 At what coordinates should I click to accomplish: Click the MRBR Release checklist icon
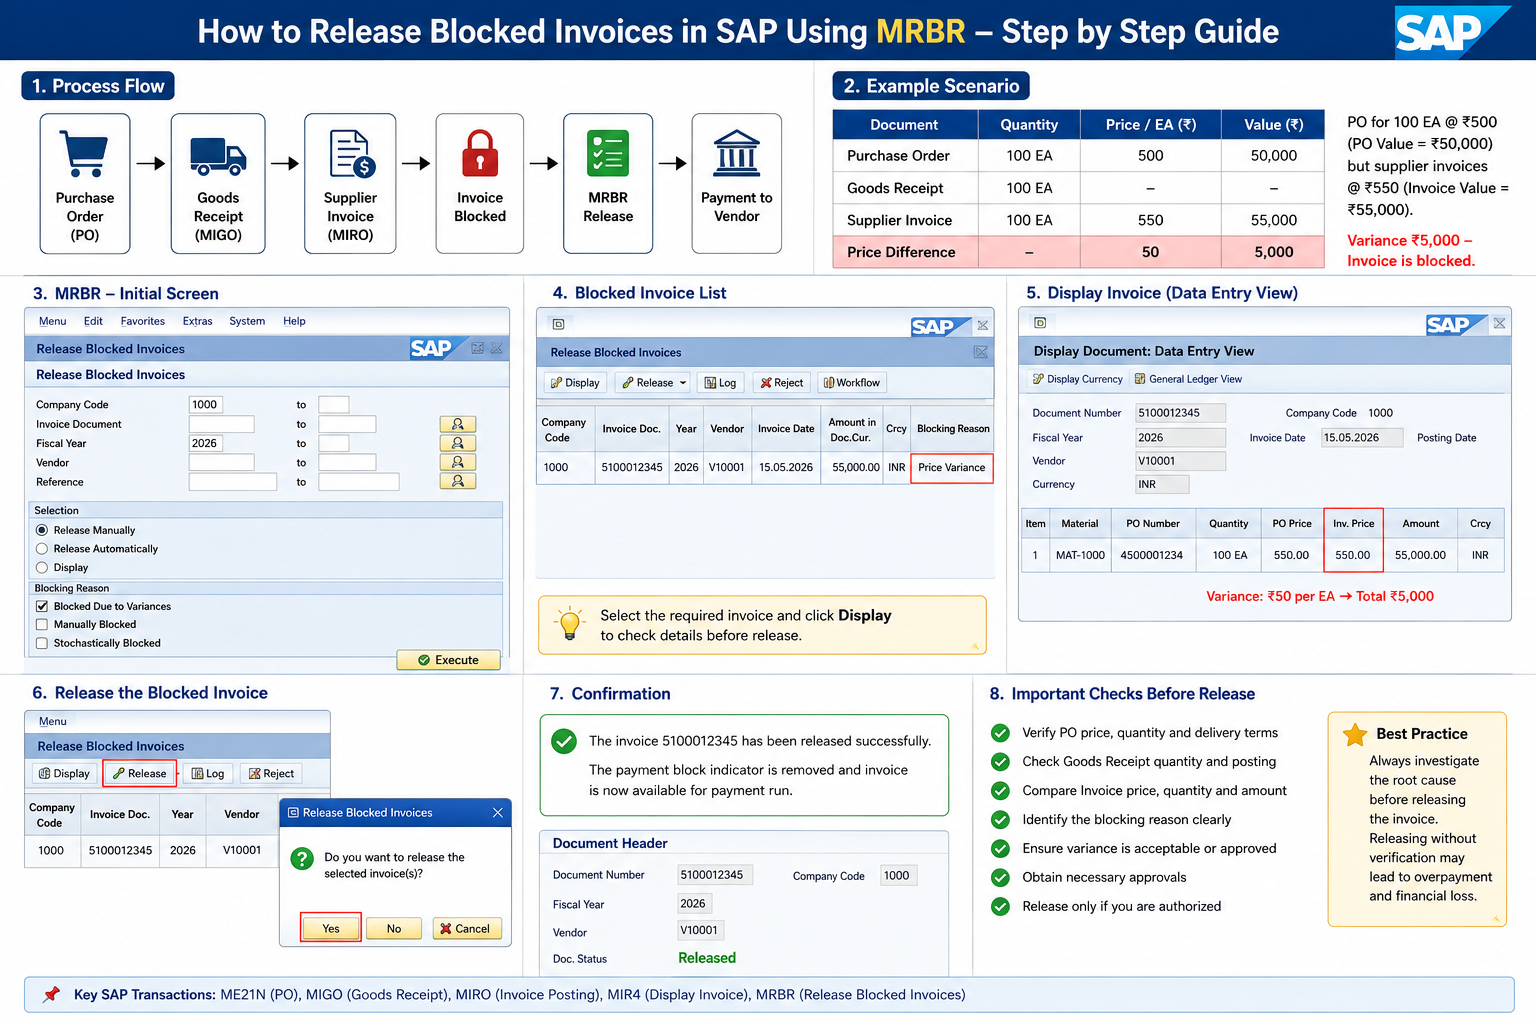coord(608,153)
